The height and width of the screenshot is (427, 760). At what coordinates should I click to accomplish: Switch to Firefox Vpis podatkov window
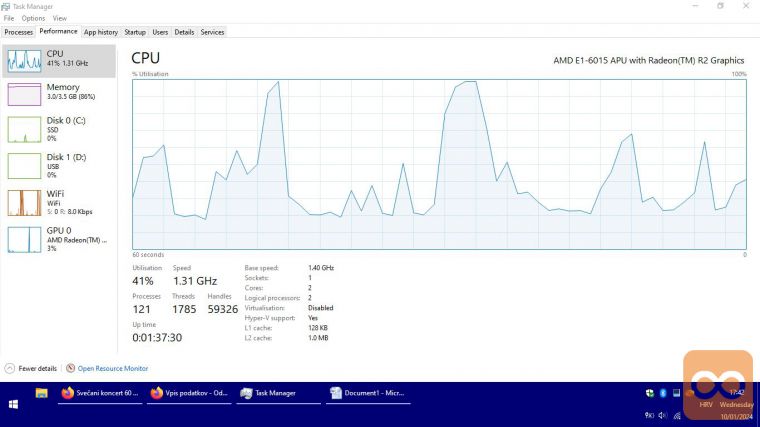[x=189, y=393]
